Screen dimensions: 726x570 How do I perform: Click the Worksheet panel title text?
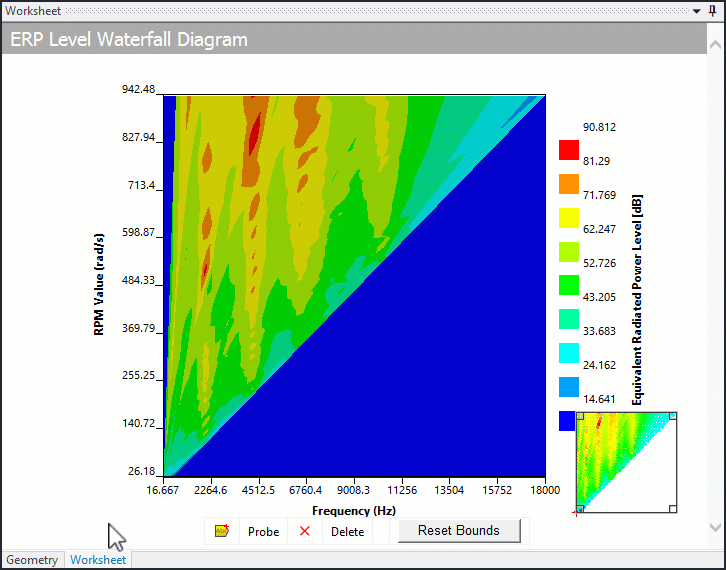(x=33, y=11)
